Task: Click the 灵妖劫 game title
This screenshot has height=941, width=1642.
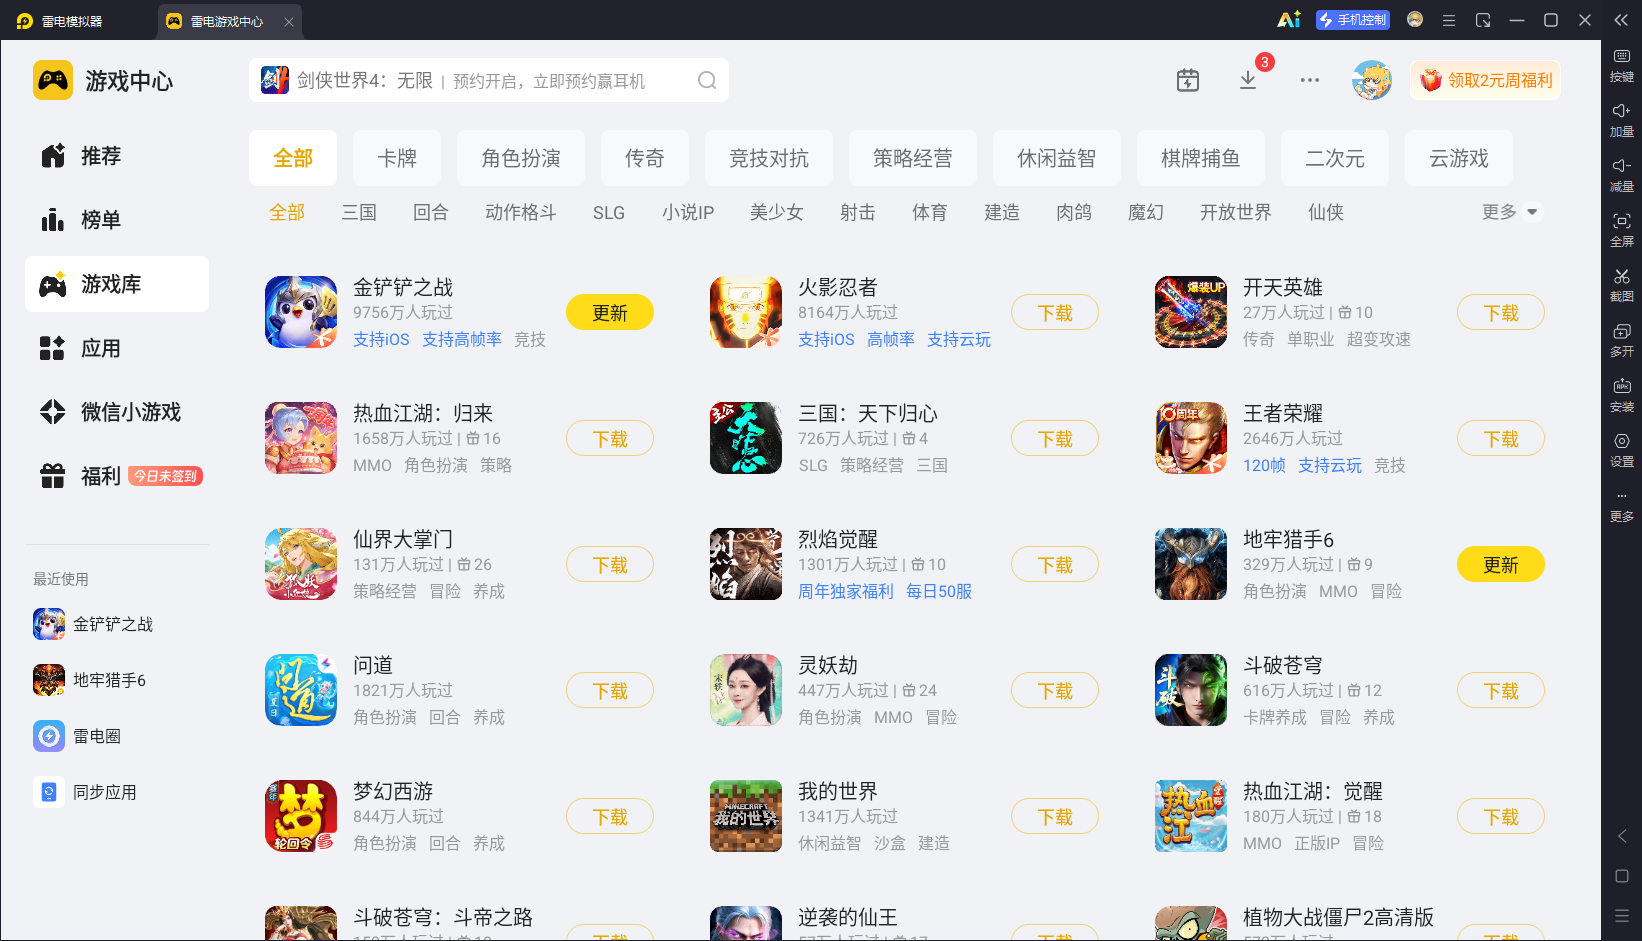Action: (828, 665)
